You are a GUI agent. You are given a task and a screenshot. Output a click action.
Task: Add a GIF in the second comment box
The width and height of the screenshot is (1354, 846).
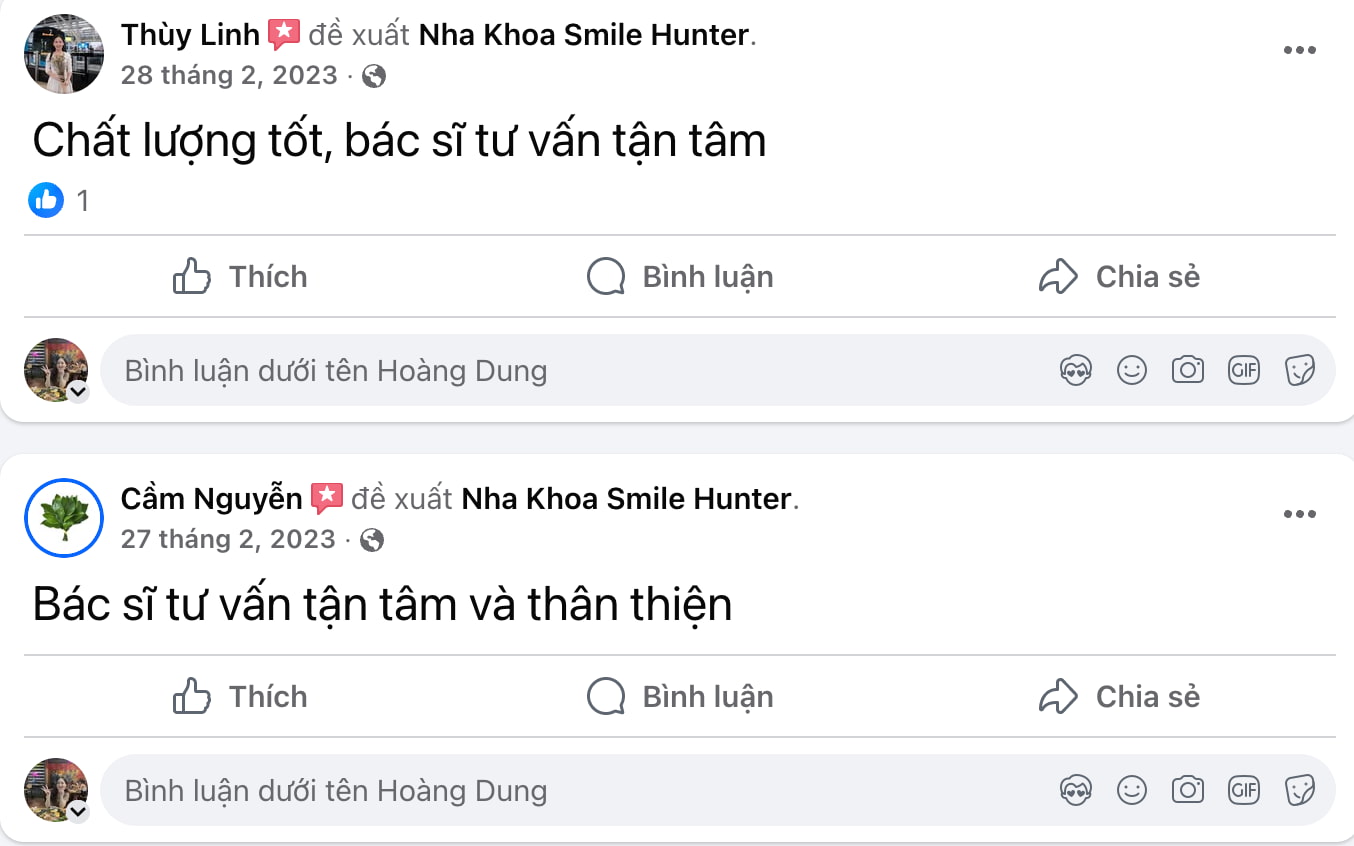coord(1244,791)
